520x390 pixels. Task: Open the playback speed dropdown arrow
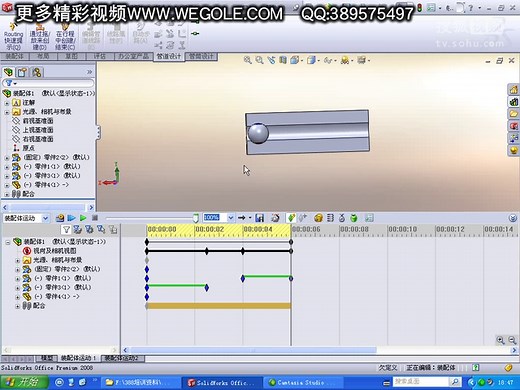point(230,218)
